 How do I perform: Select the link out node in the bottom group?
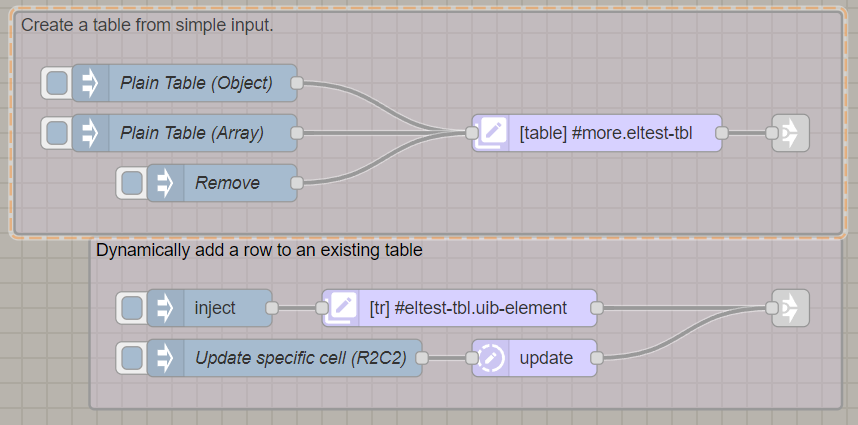(790, 308)
